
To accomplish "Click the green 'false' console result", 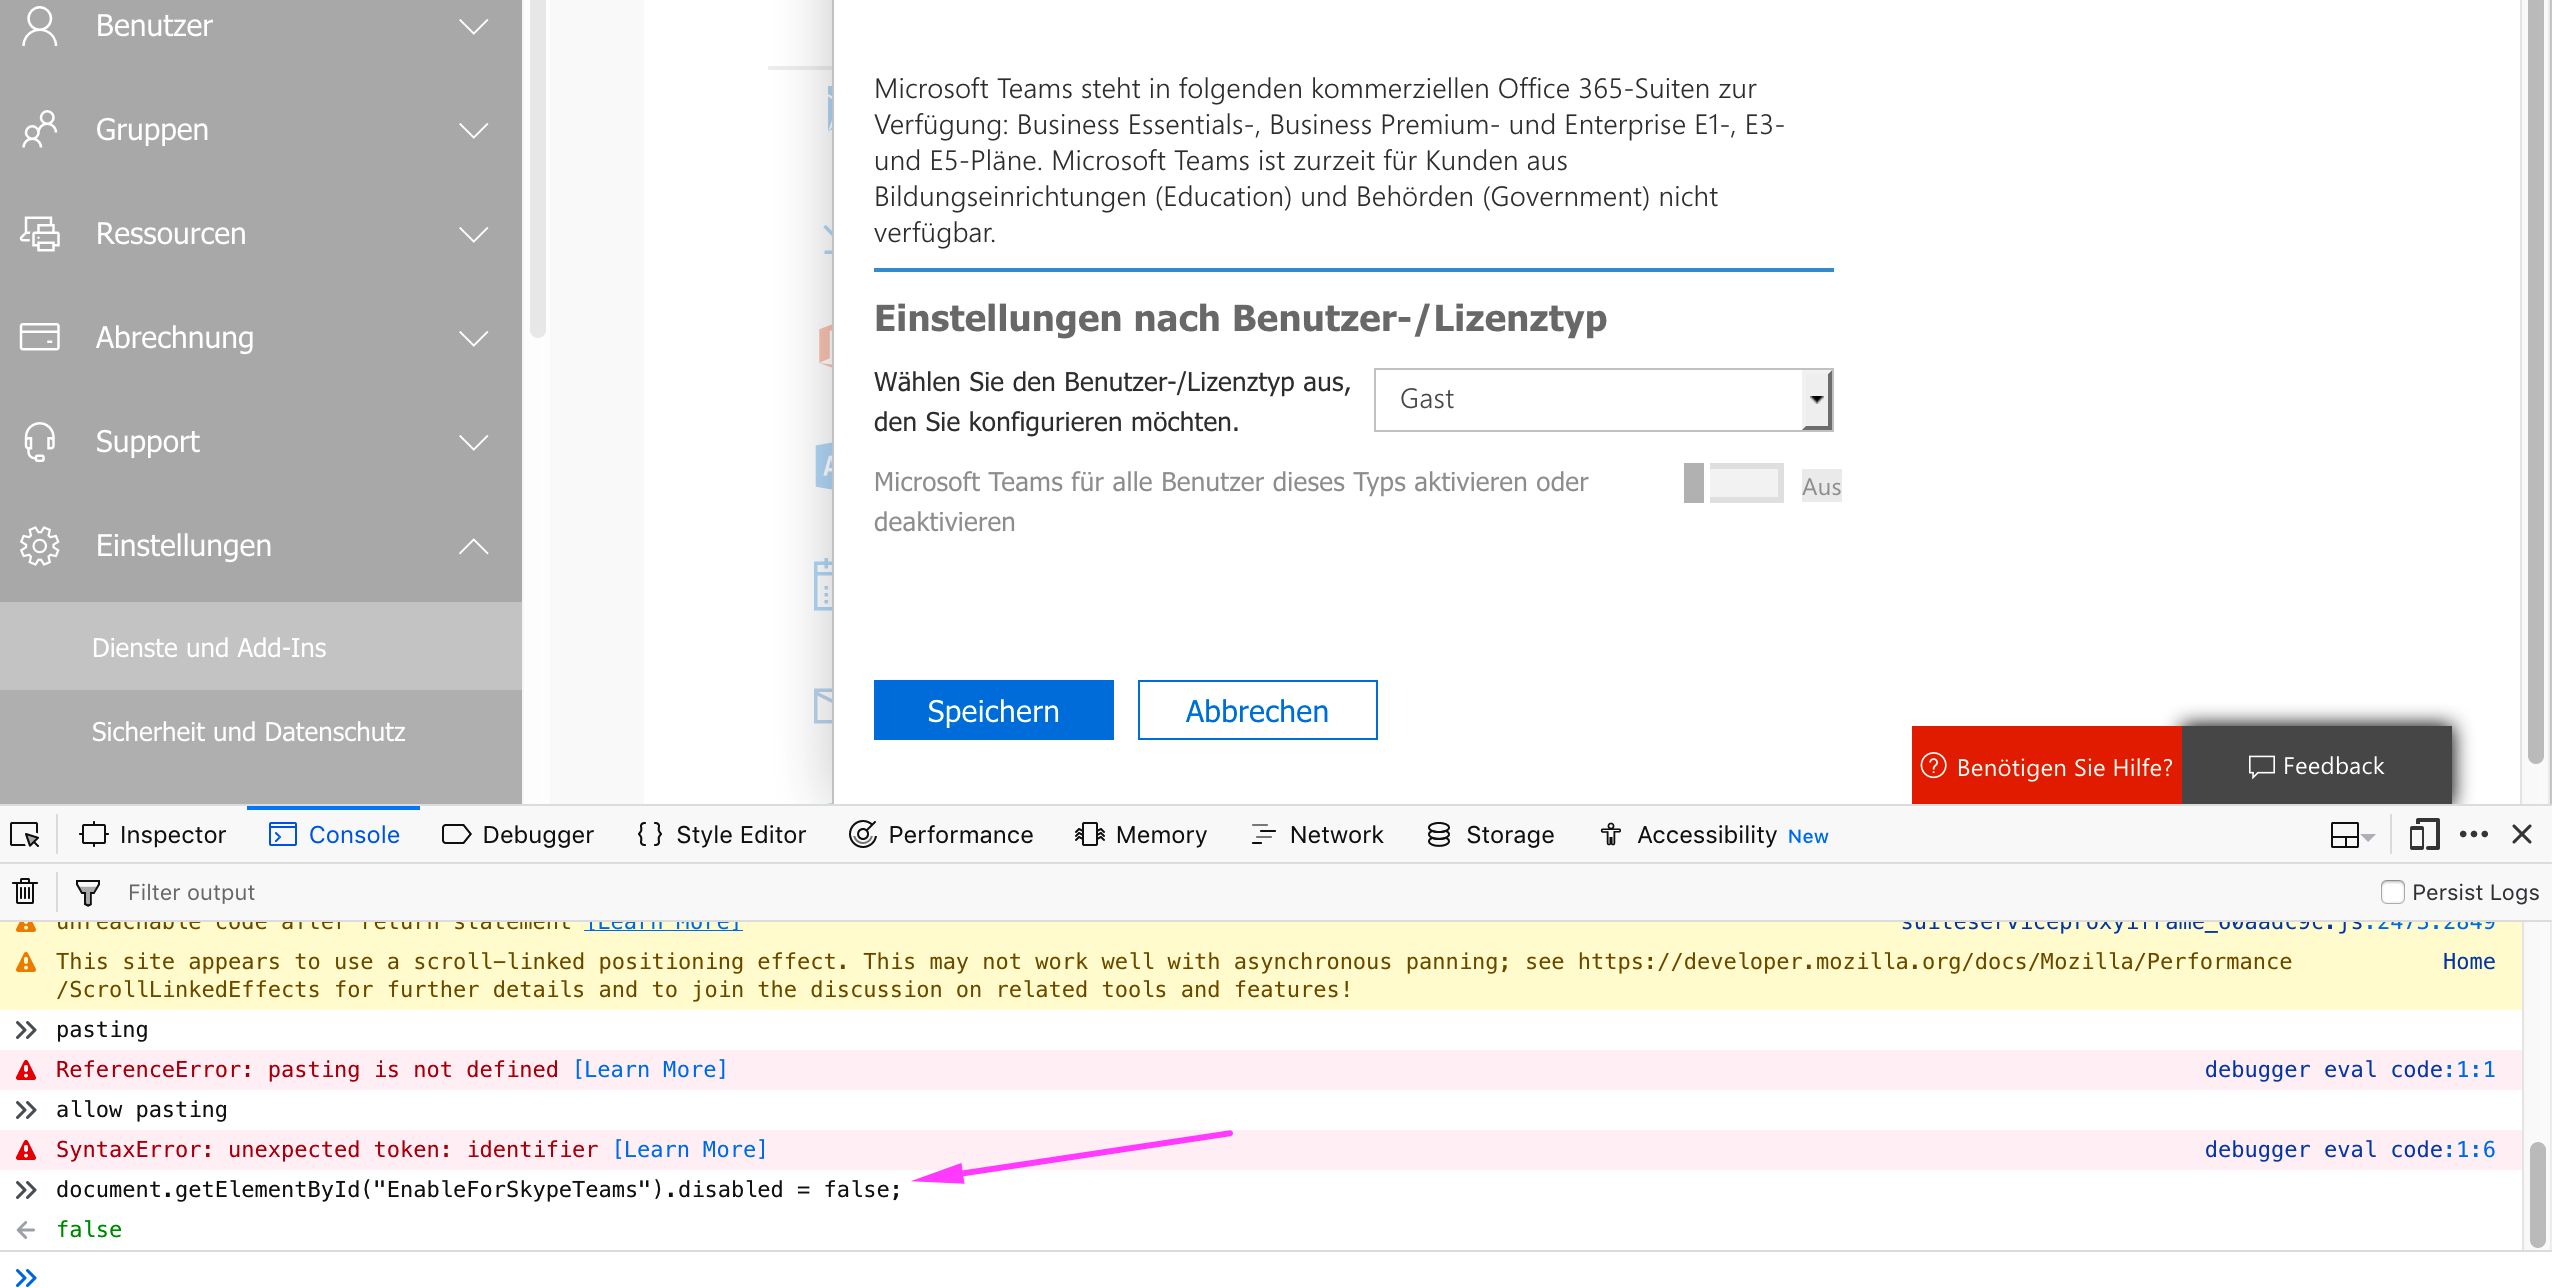I will coord(89,1230).
